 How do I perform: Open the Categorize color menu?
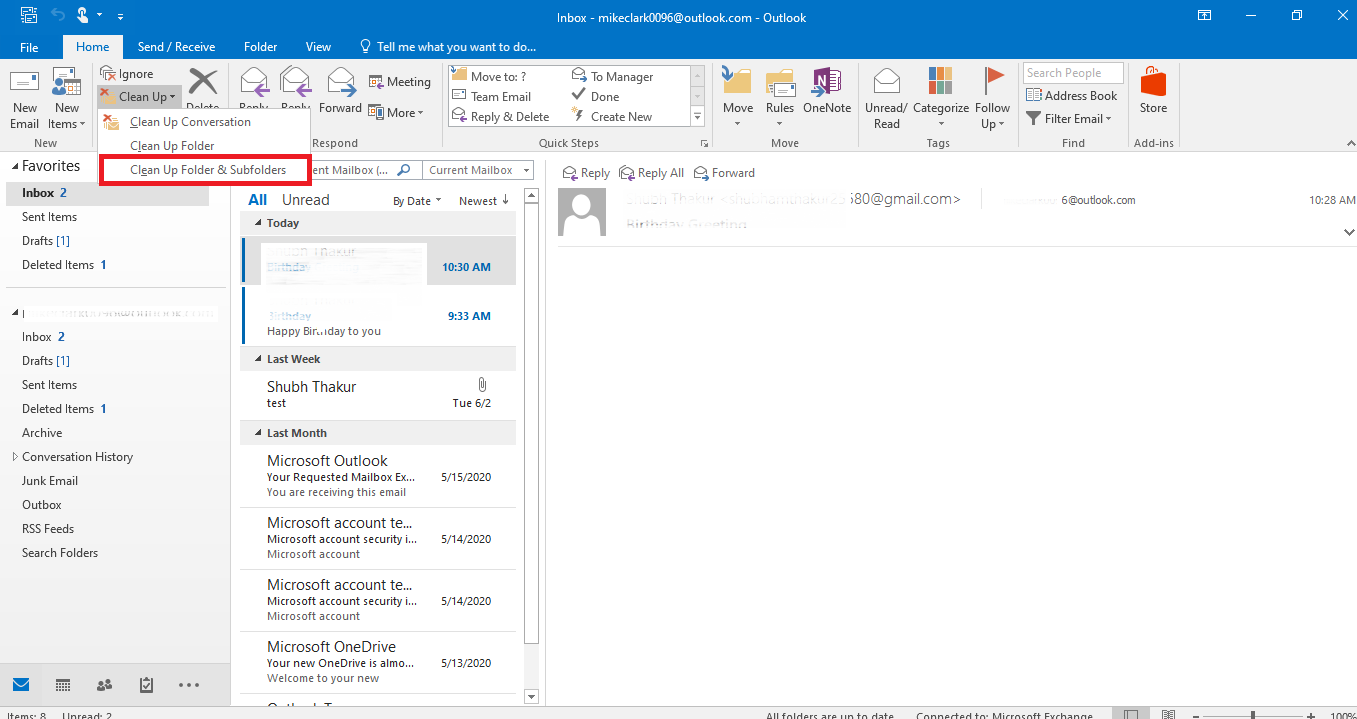(941, 99)
